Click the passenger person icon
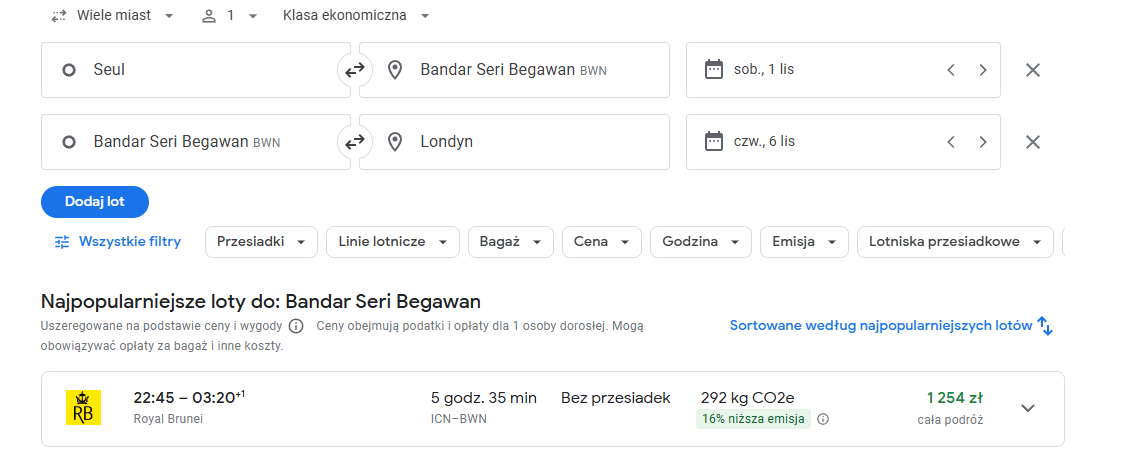The width and height of the screenshot is (1127, 473). click(209, 16)
